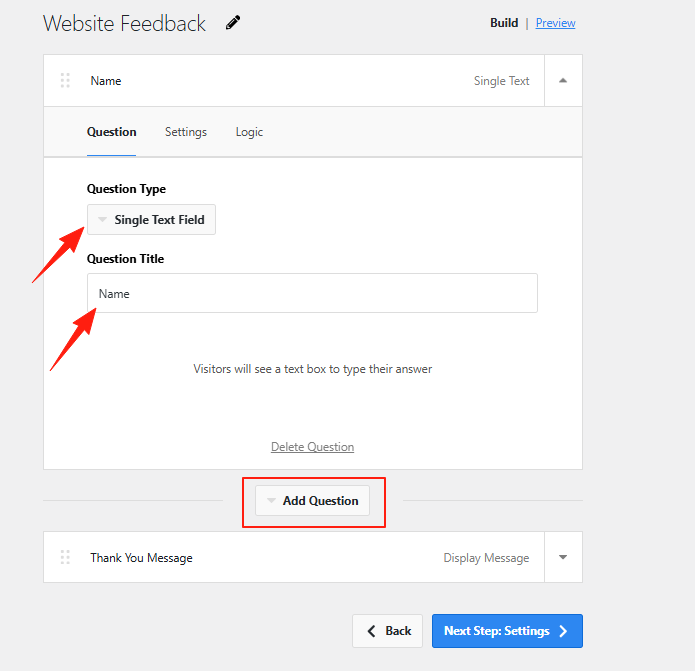Screen dimensions: 695x671
Task: Click the drag handle beside the Name question
Action: 65,81
